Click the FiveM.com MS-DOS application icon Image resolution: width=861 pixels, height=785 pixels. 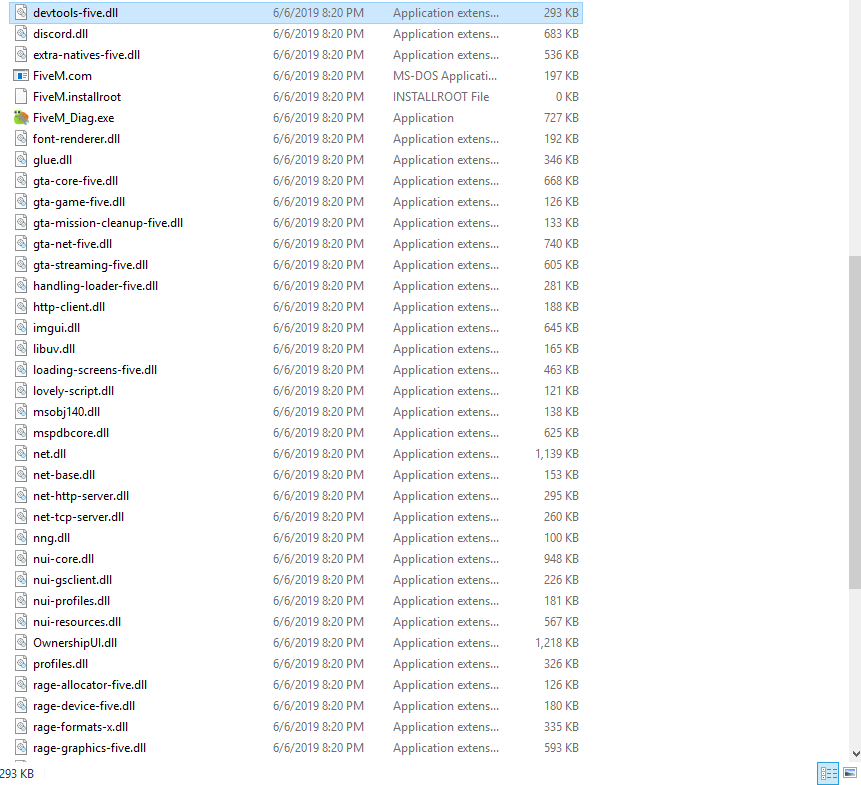(x=21, y=76)
